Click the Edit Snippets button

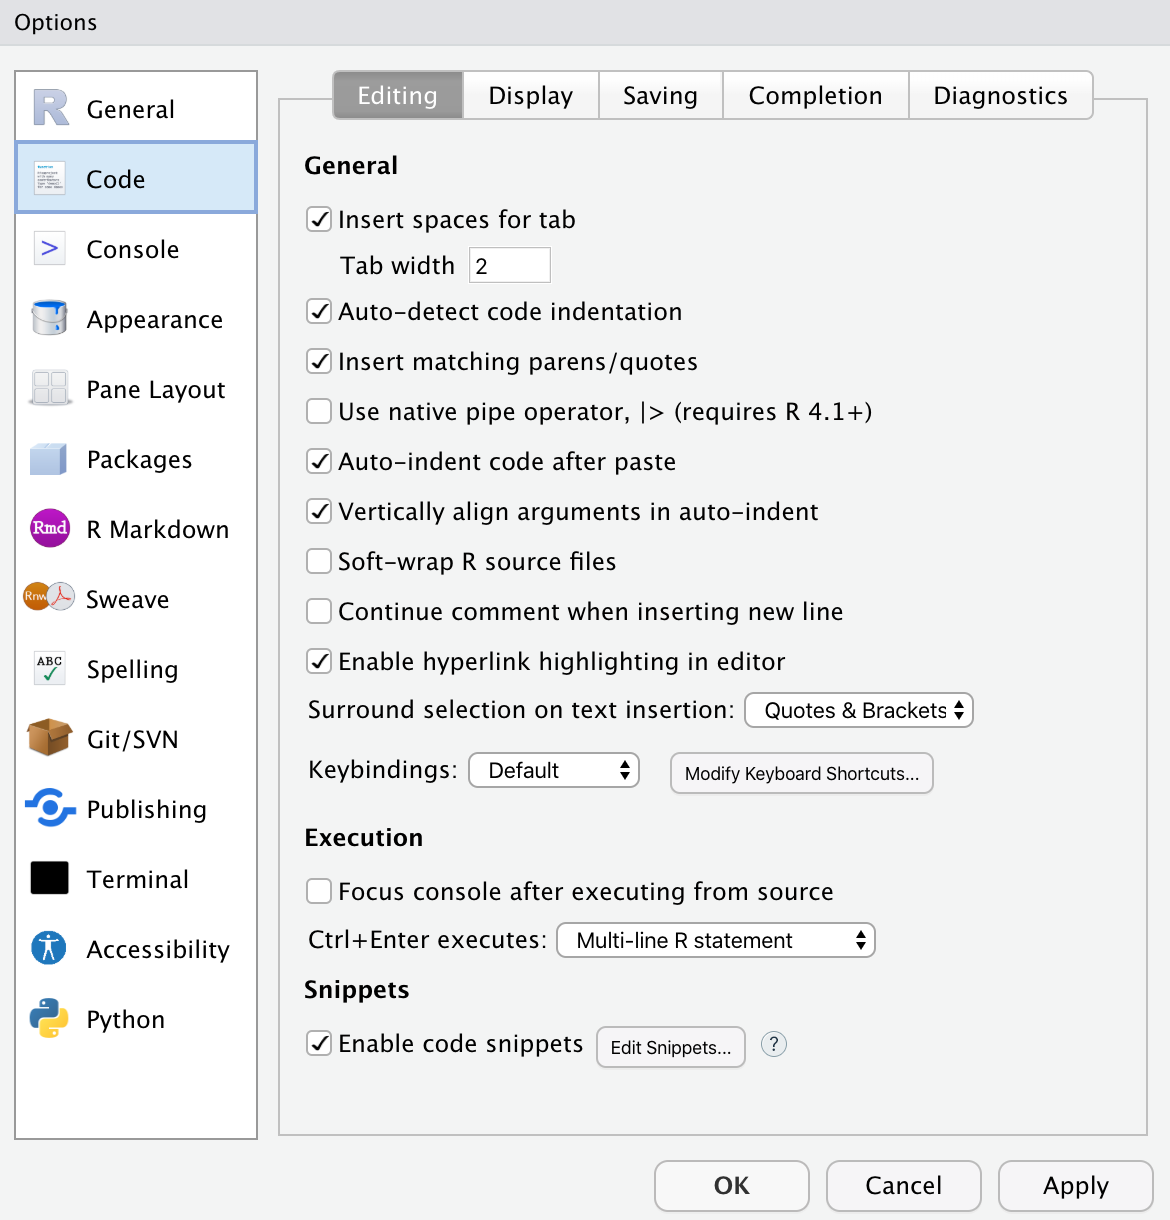671,1047
